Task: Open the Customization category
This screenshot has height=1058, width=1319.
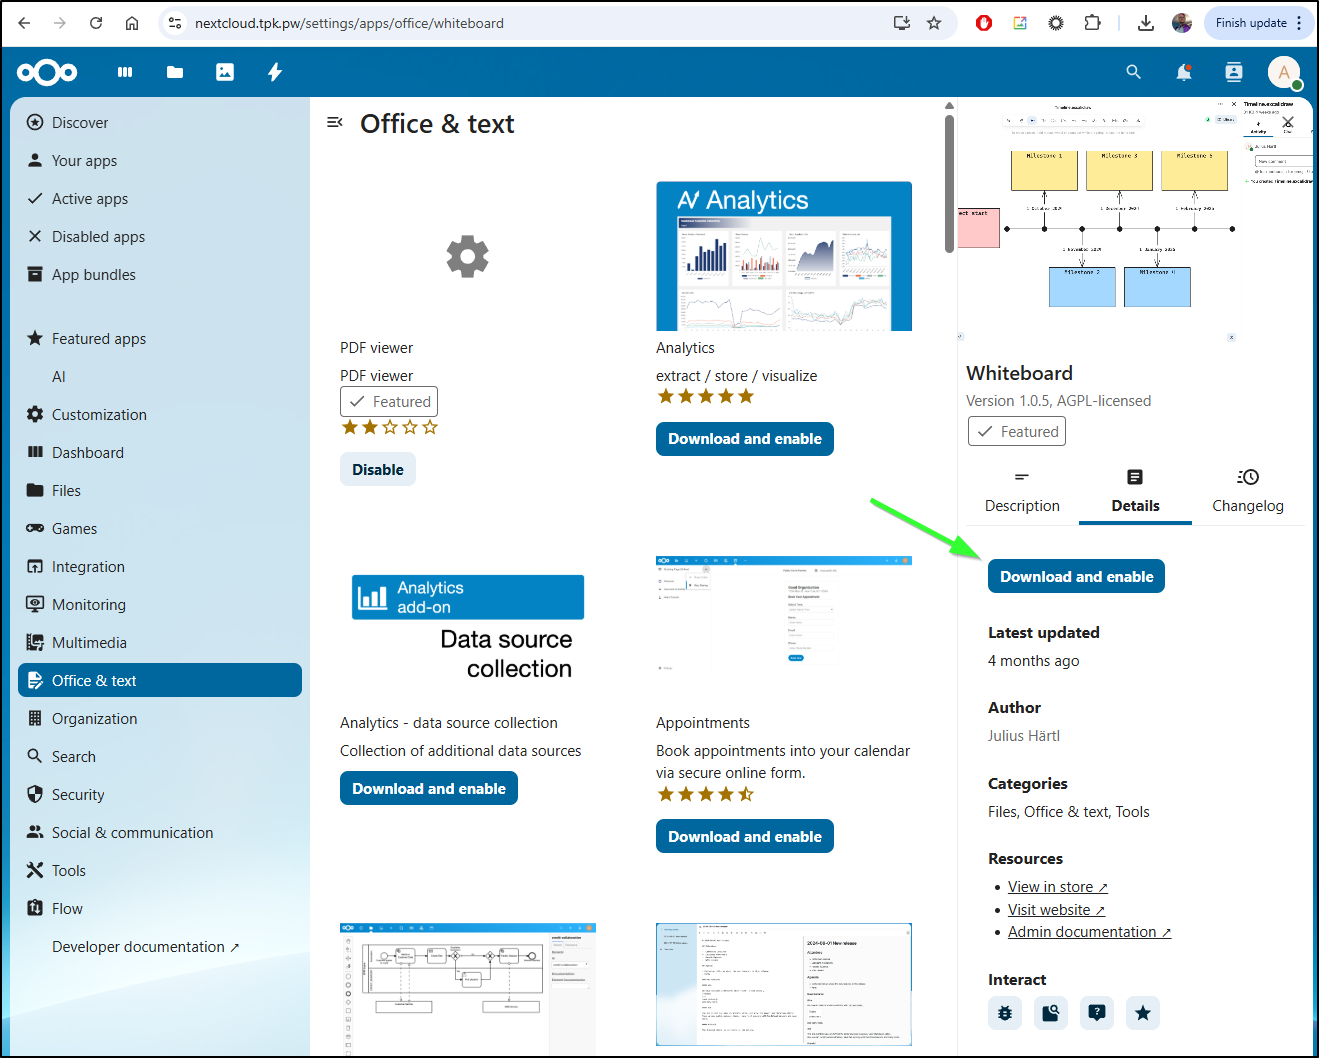Action: pos(160,415)
